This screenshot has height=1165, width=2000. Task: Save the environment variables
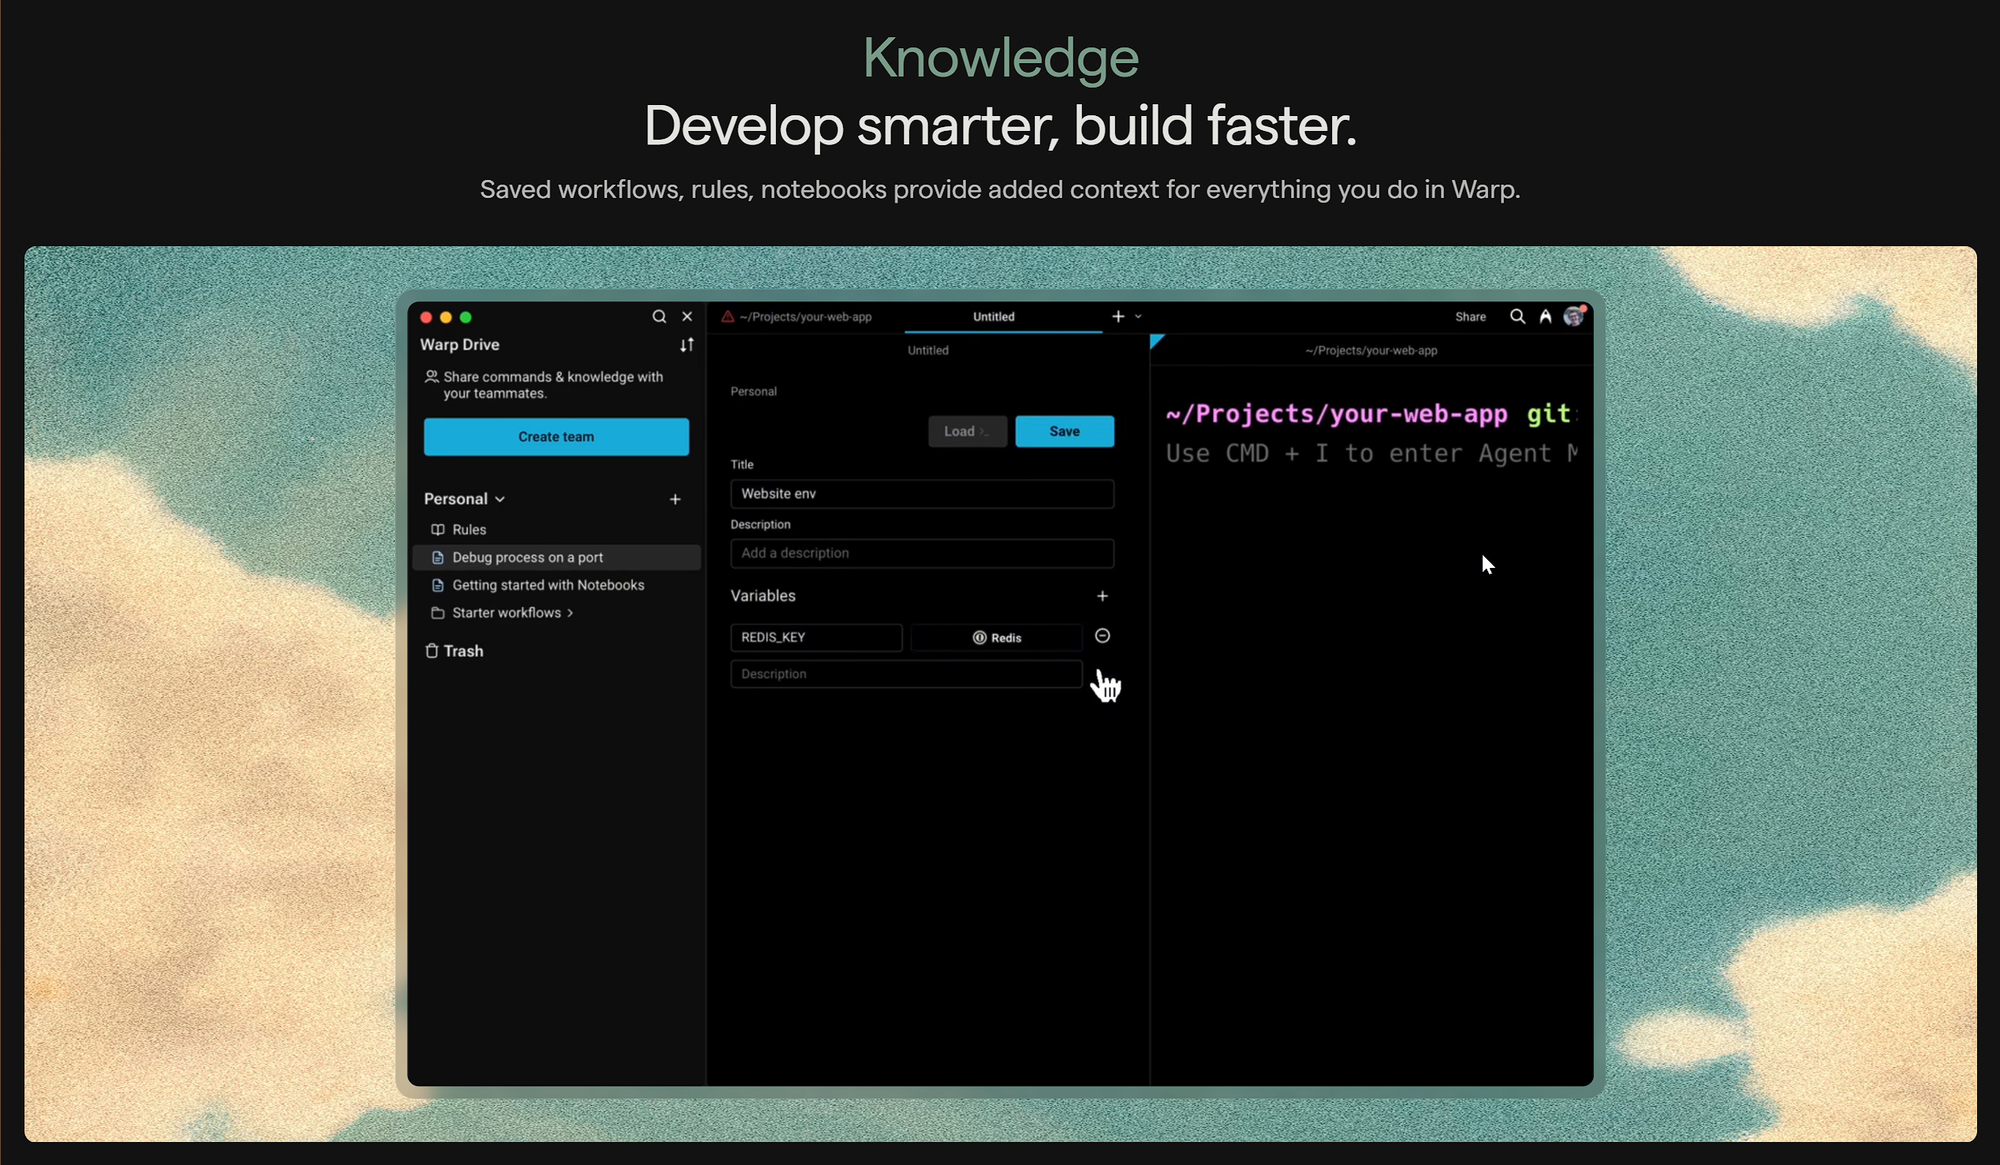1064,431
